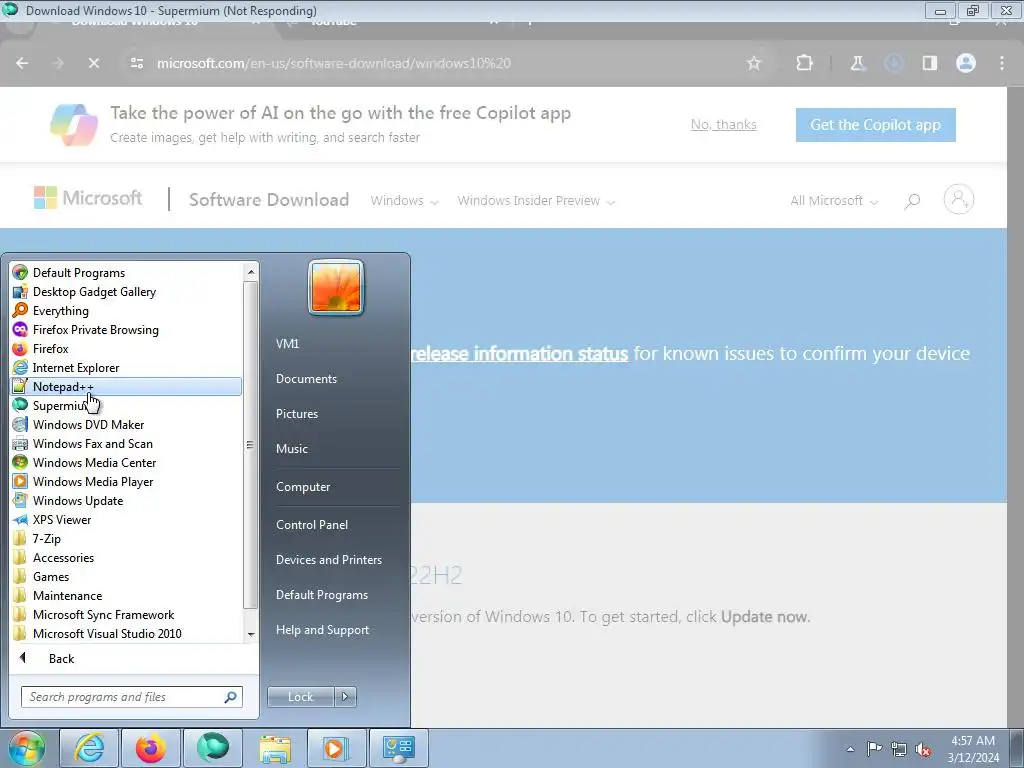Open the network tray icon
Image resolution: width=1024 pixels, height=768 pixels.
(899, 749)
